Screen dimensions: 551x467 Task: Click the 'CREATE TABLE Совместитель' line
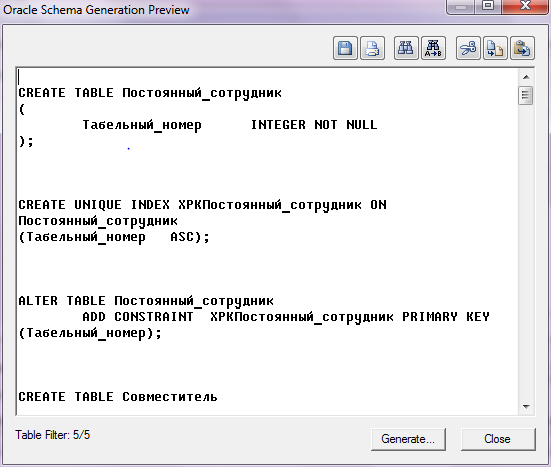pos(118,397)
